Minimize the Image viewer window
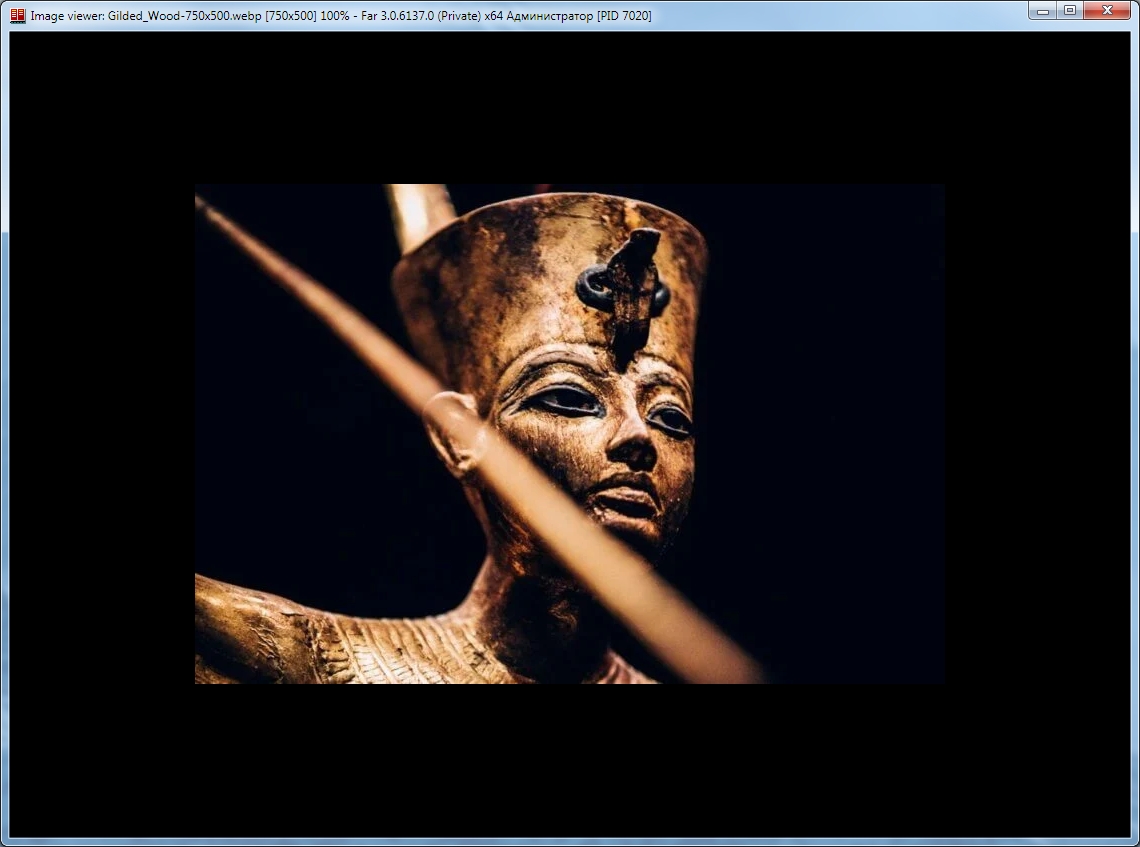This screenshot has height=847, width=1140. click(1043, 10)
